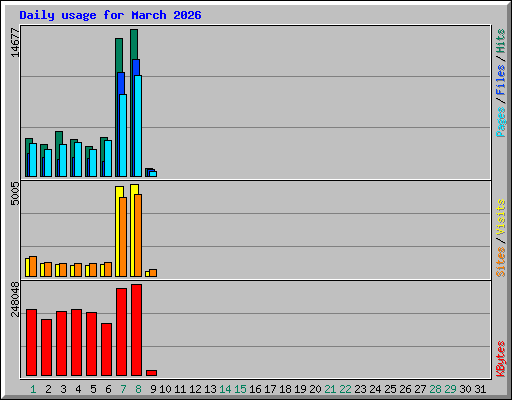The image size is (512, 400).
Task: Click the cyan pages bar for day 1
Action: (33, 160)
